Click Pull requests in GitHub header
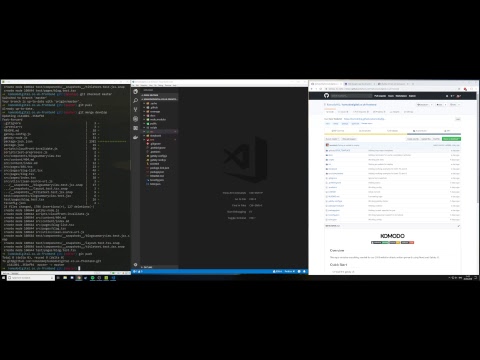The height and width of the screenshot is (360, 480). (380, 96)
